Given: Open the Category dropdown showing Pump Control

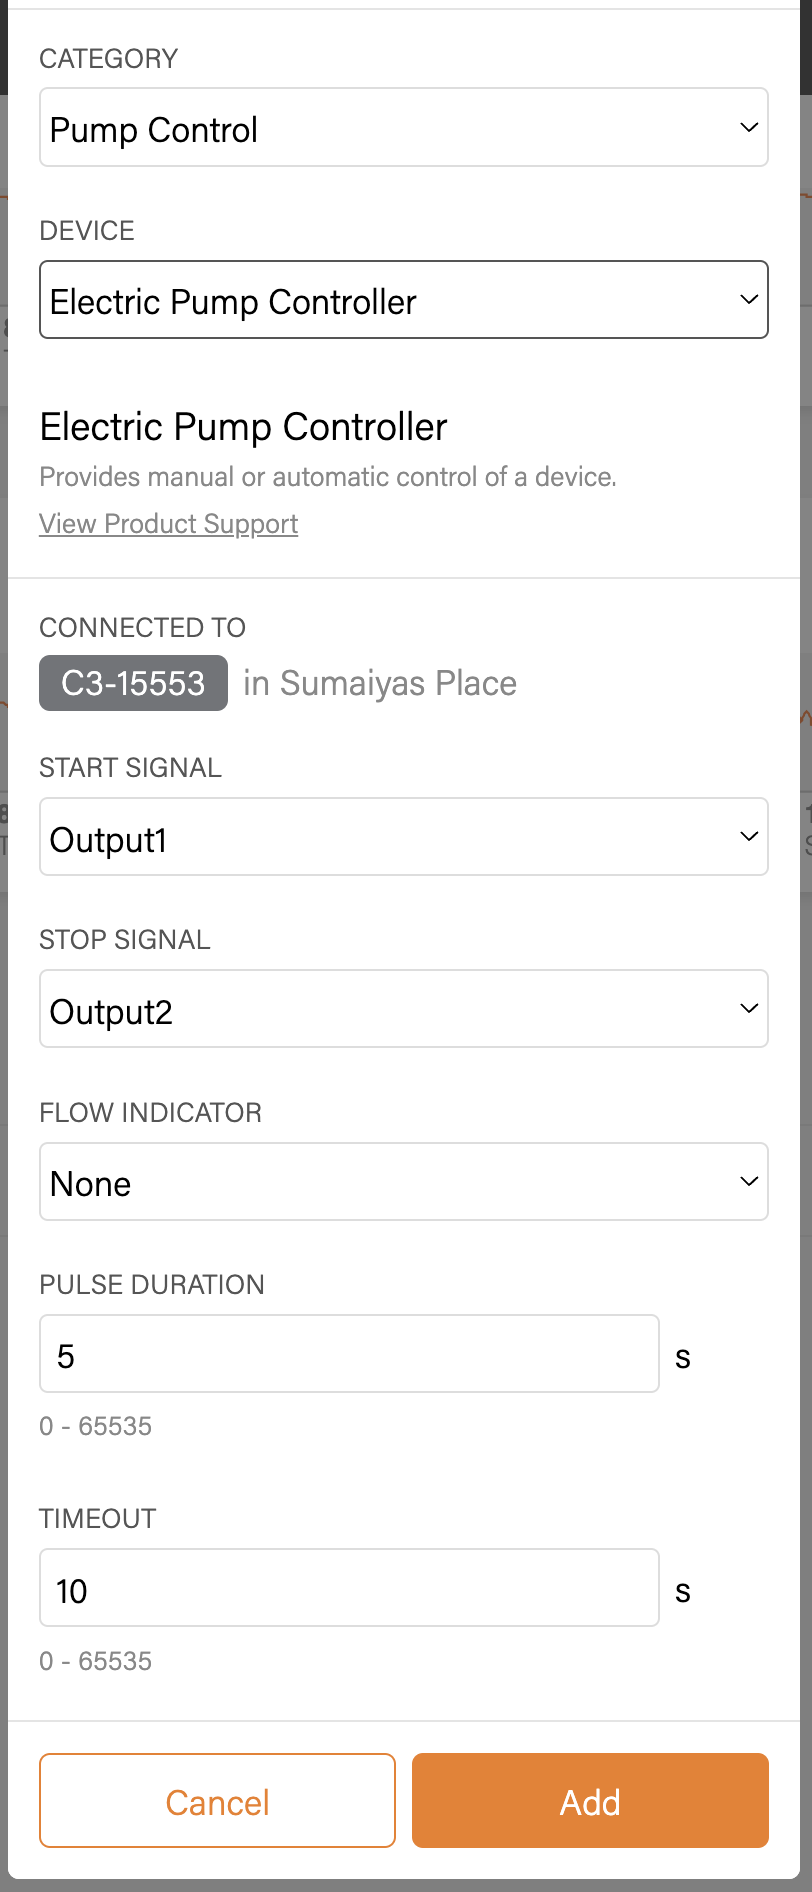Looking at the screenshot, I should [404, 127].
